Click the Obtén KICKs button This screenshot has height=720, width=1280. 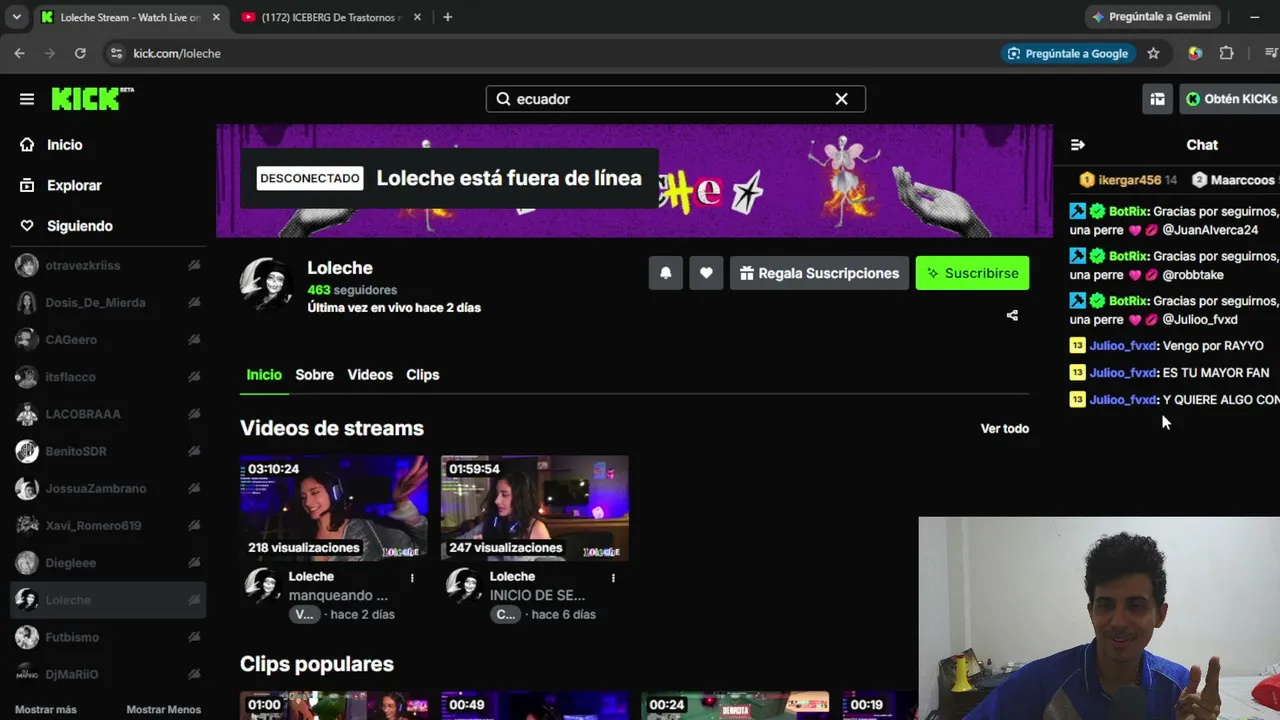tap(1230, 99)
